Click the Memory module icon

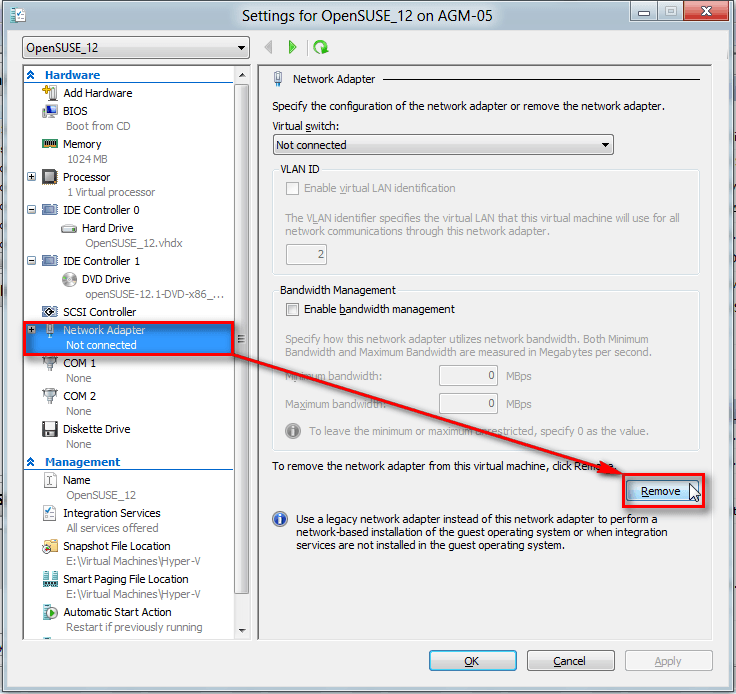(50, 144)
